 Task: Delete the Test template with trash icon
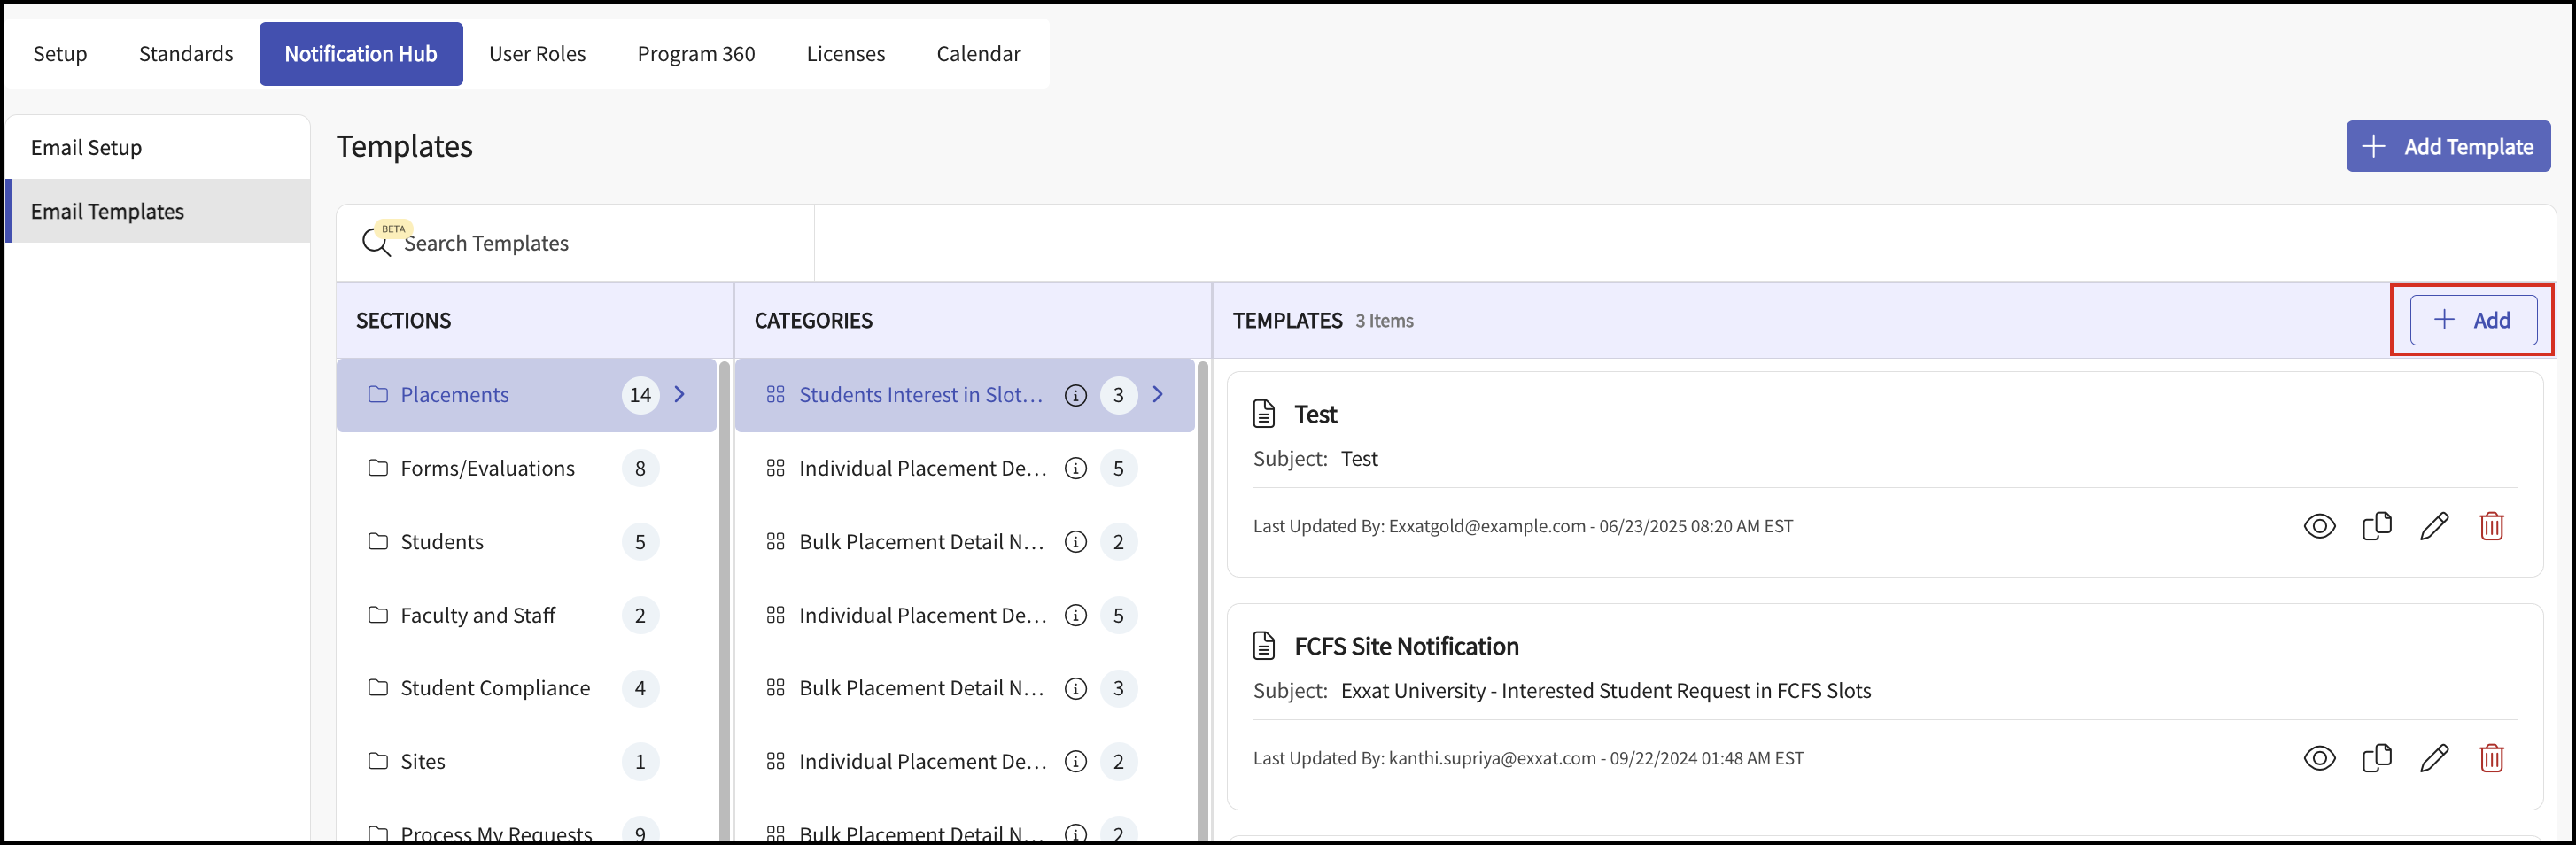[2491, 526]
